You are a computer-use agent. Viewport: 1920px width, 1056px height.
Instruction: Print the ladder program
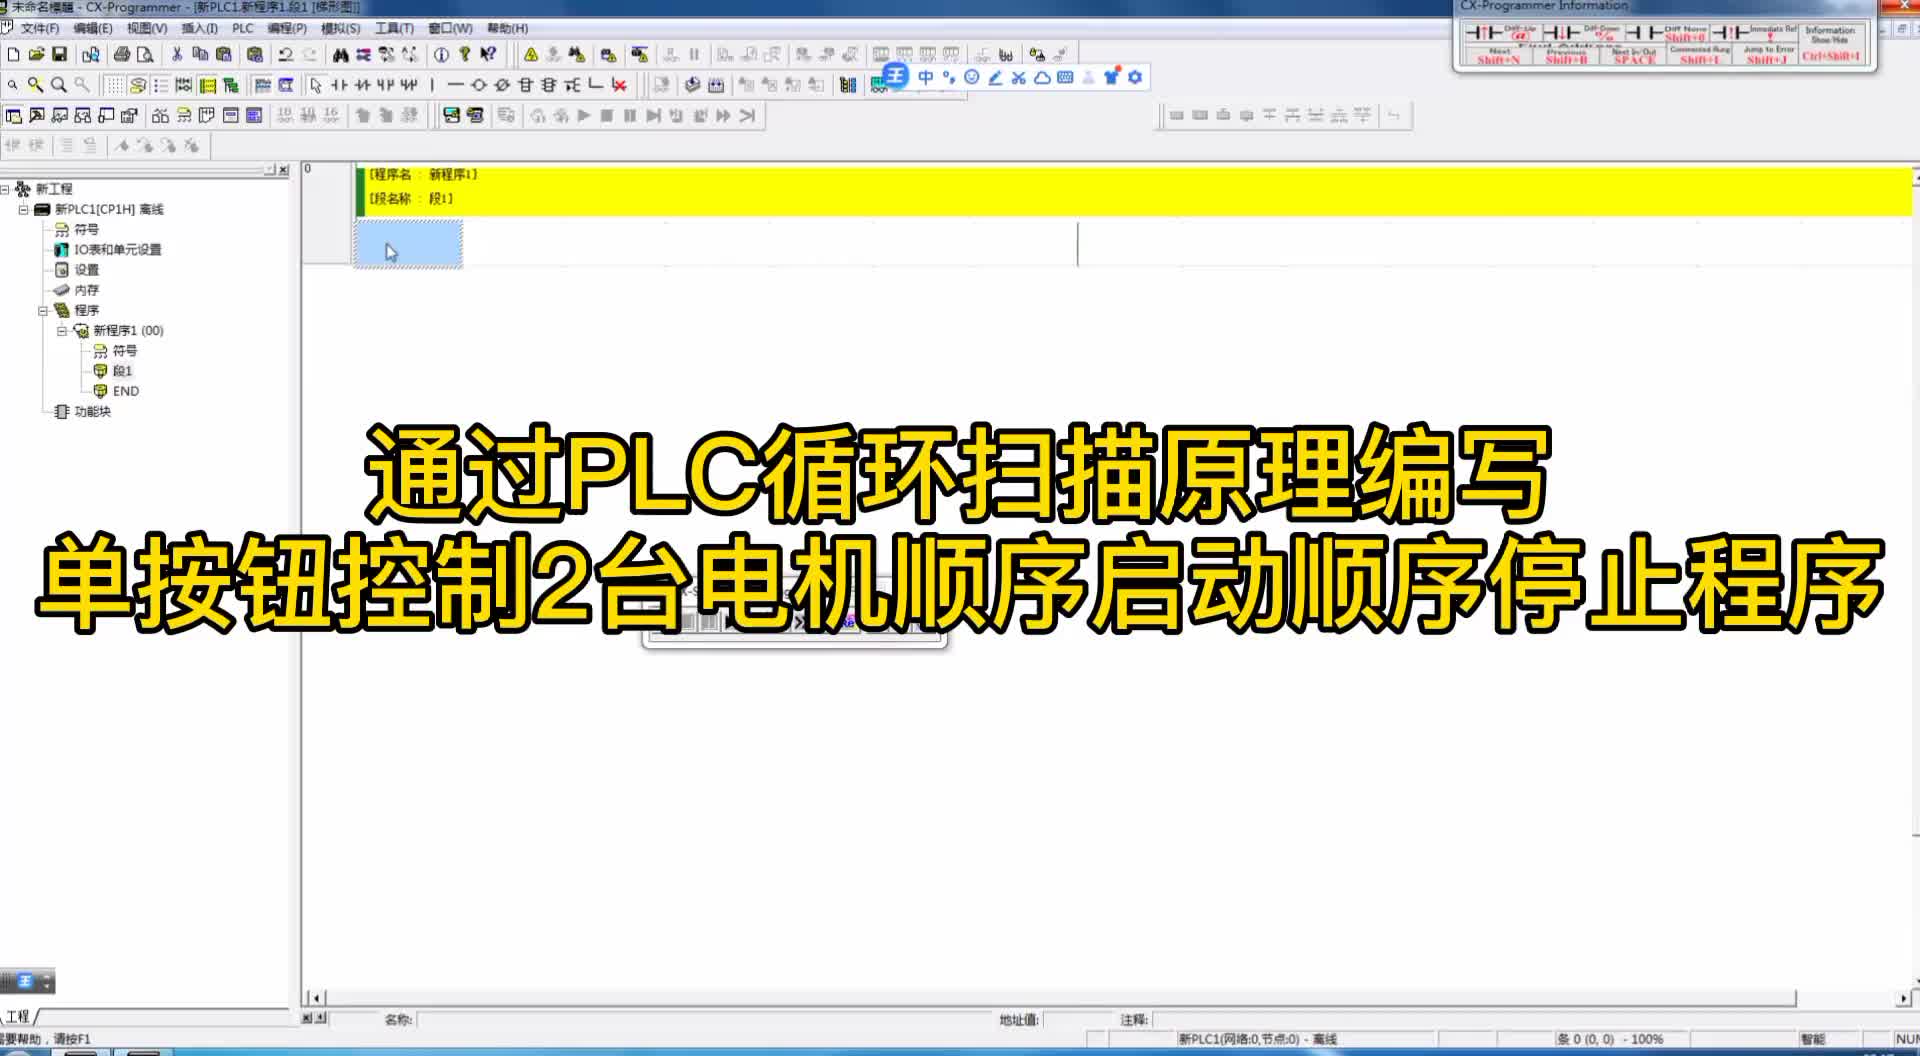(x=122, y=54)
